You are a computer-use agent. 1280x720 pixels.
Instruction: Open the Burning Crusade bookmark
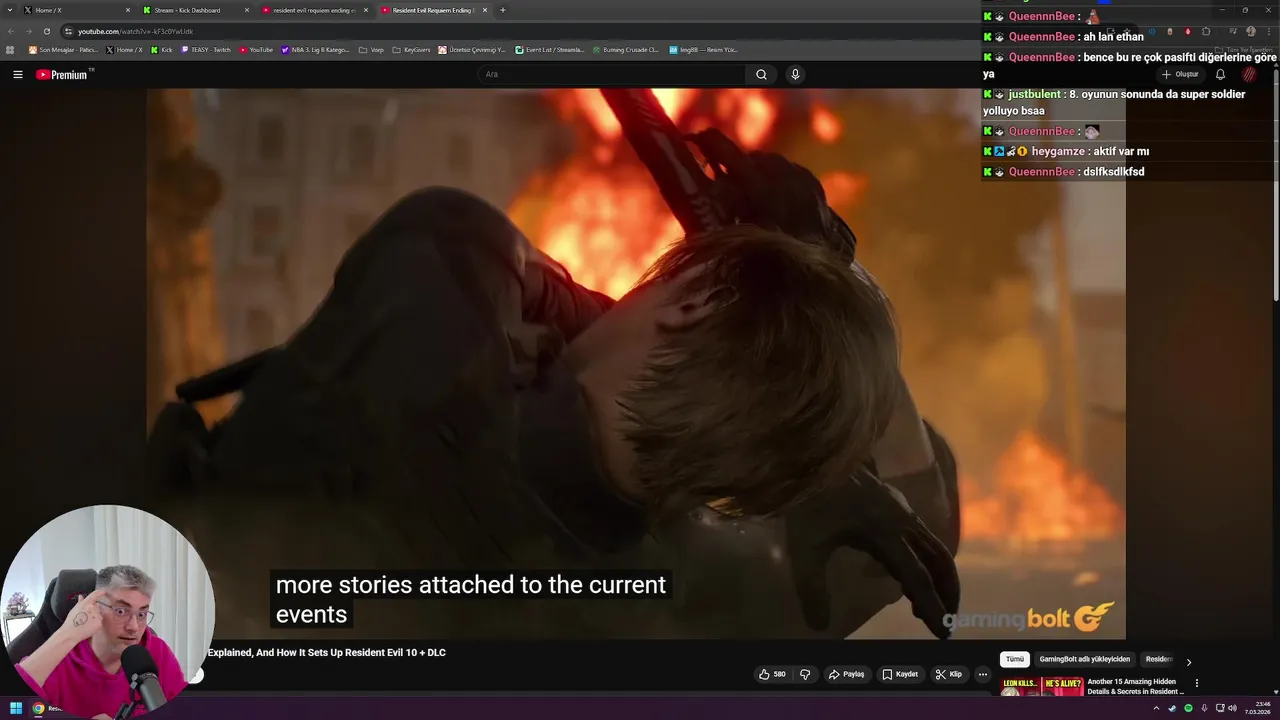pyautogui.click(x=625, y=49)
